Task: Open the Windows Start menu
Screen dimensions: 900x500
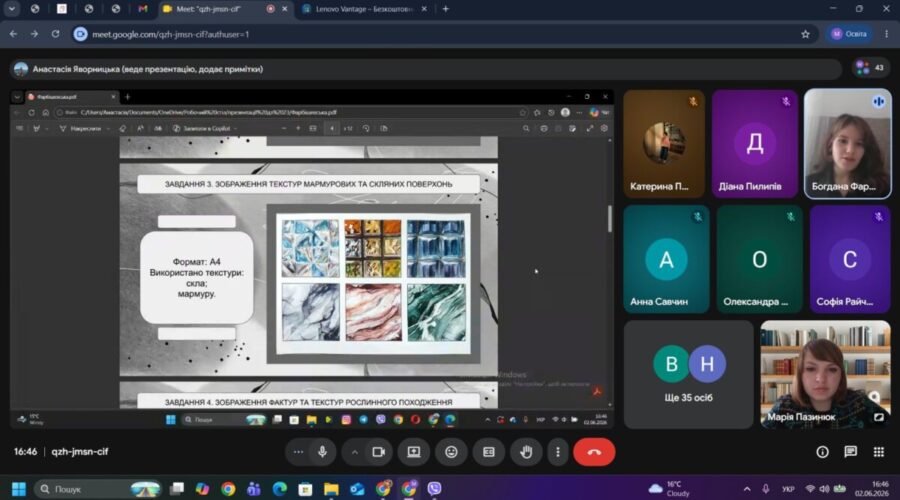Action: tap(19, 489)
